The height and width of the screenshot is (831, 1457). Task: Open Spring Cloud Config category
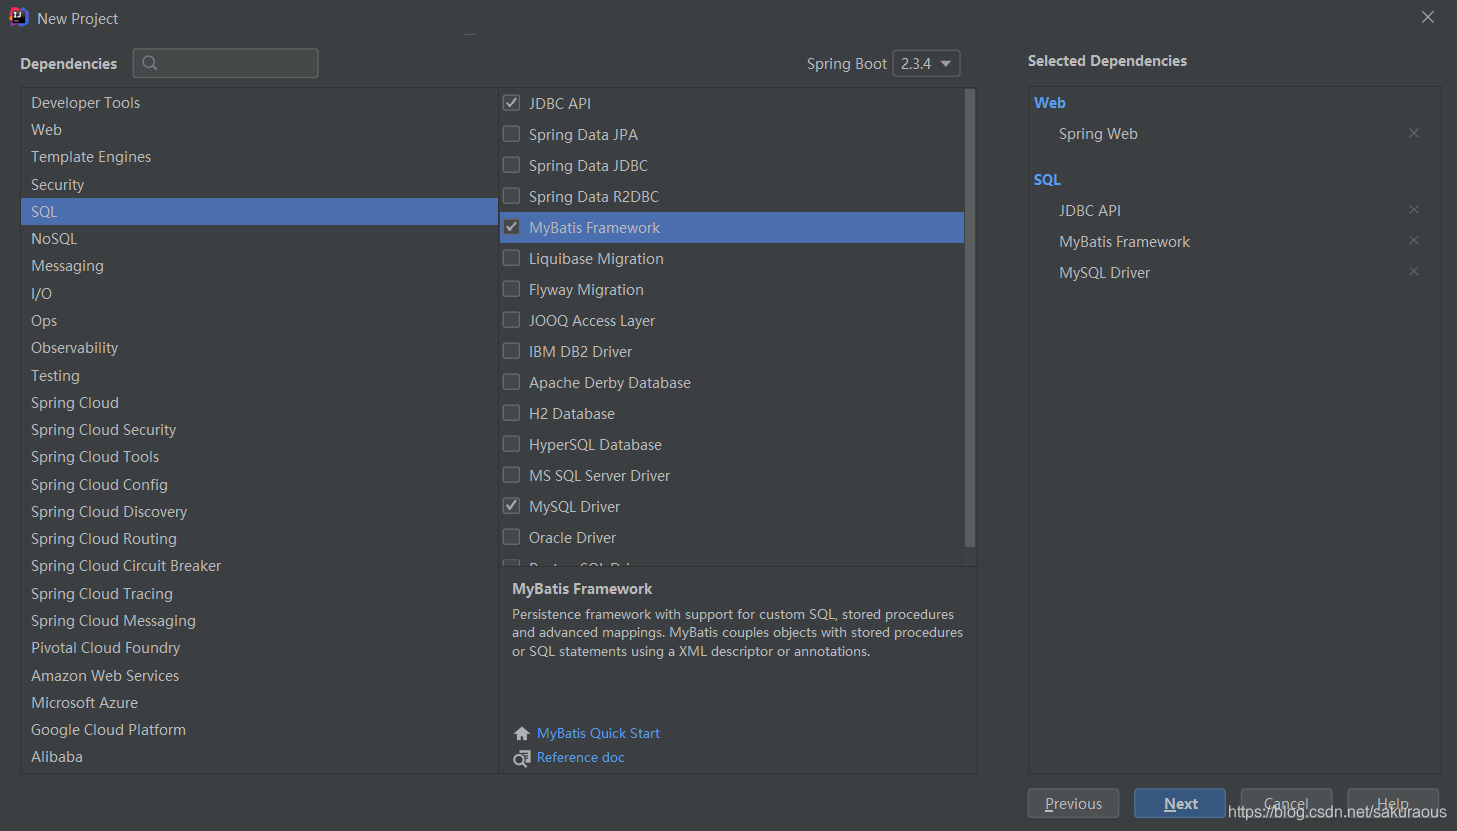coord(259,485)
